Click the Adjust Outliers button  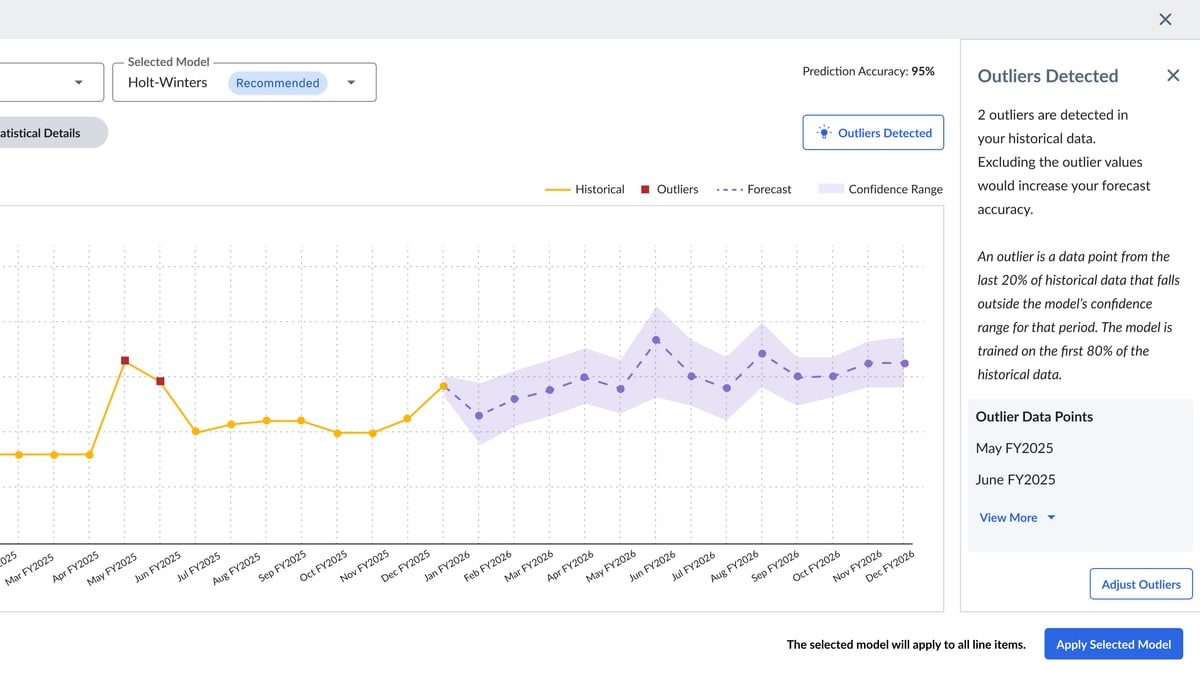tap(1140, 584)
